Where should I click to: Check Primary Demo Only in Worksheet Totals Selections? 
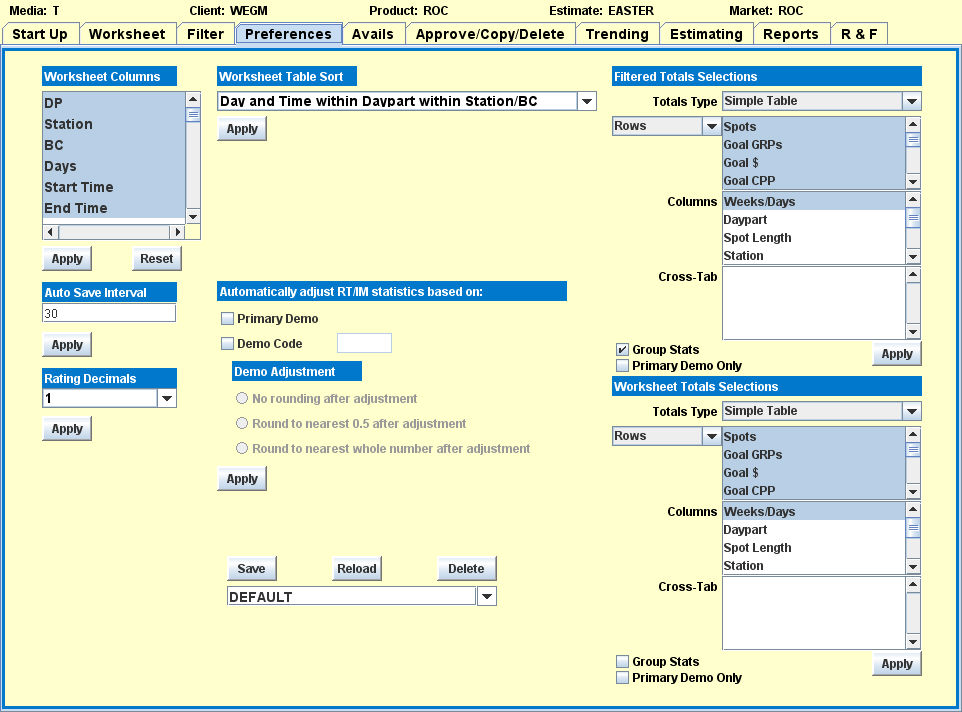click(622, 678)
